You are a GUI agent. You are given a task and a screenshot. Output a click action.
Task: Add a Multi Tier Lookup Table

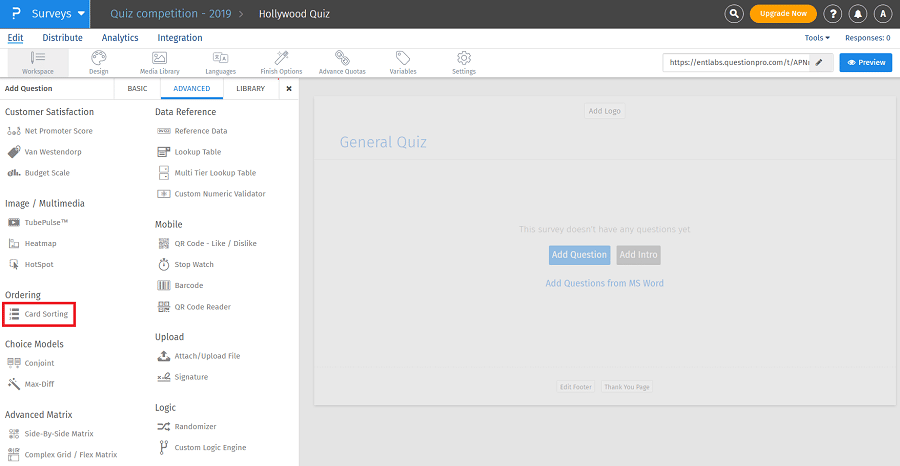point(207,173)
